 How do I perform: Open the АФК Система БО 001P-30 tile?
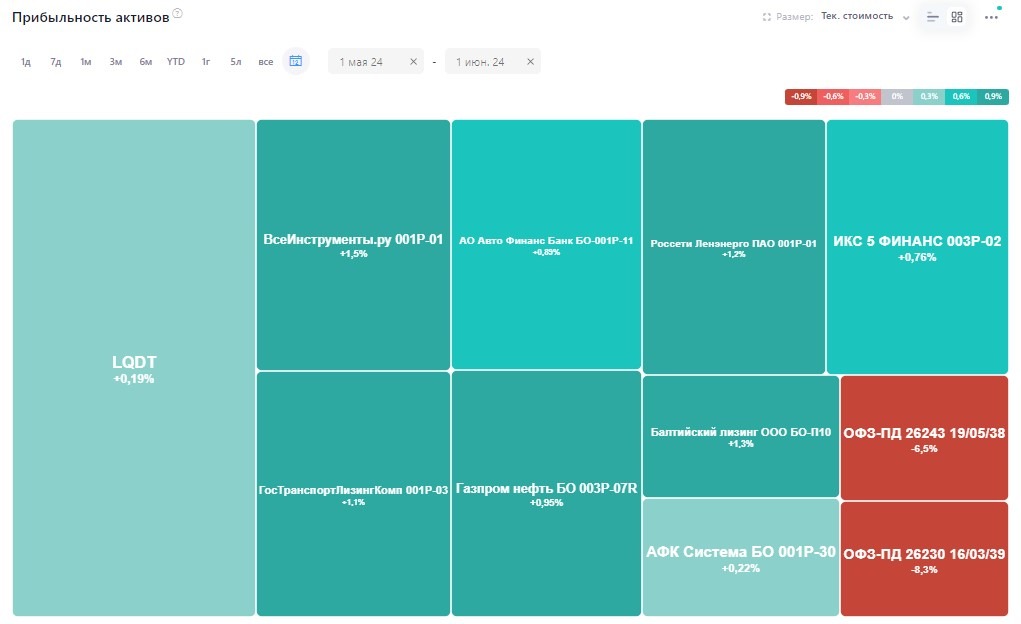741,557
